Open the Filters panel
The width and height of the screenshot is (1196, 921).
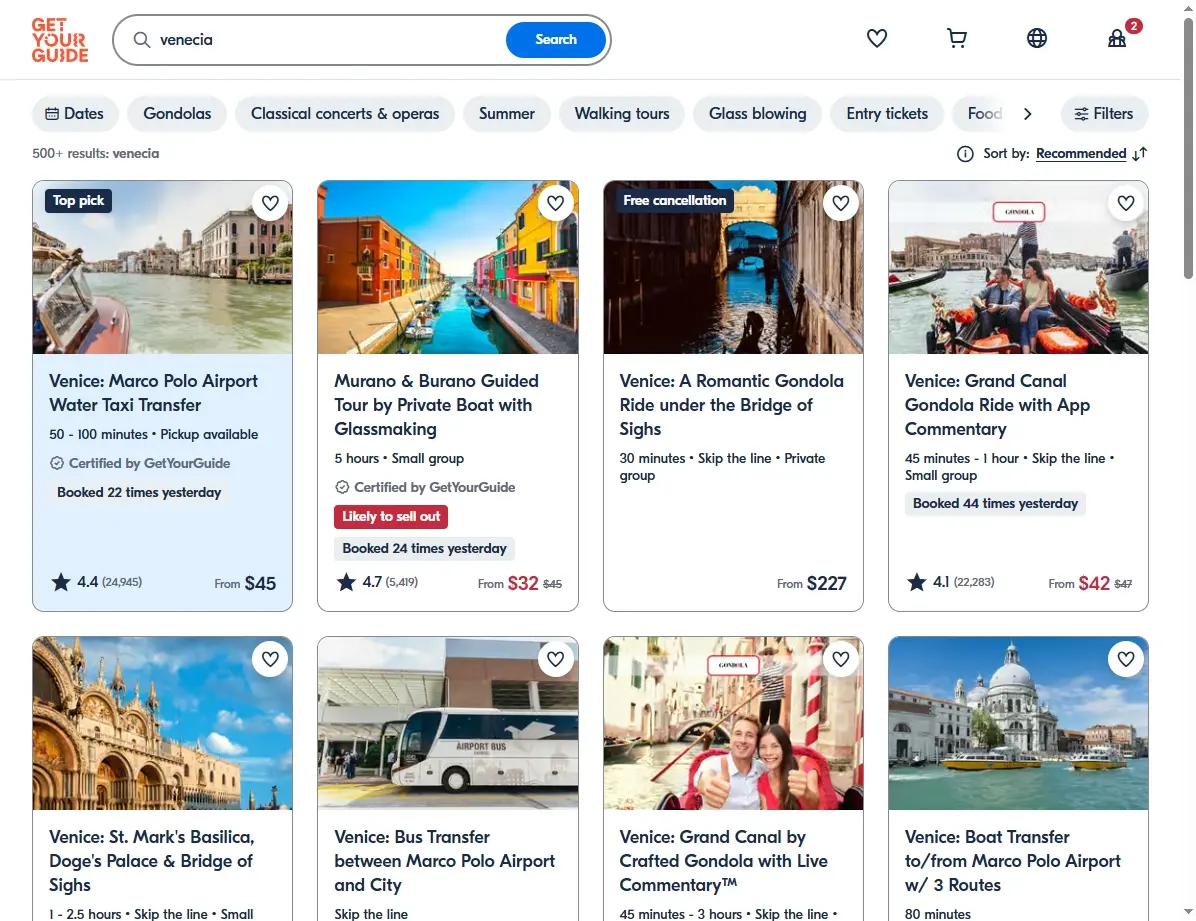pos(1104,114)
